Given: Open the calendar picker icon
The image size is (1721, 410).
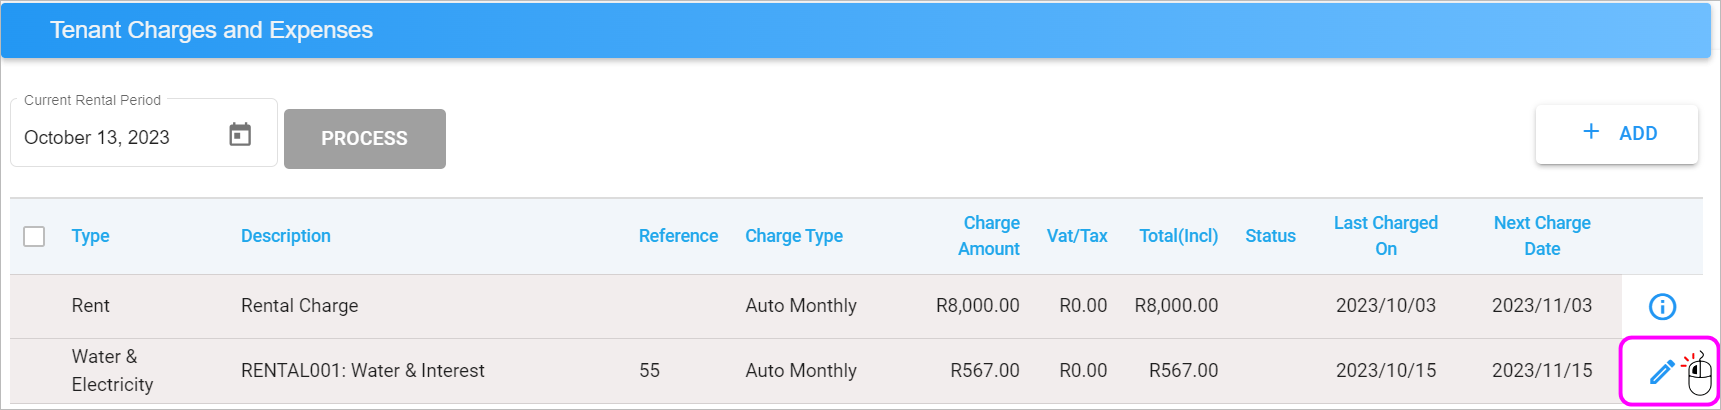Looking at the screenshot, I should pos(240,135).
